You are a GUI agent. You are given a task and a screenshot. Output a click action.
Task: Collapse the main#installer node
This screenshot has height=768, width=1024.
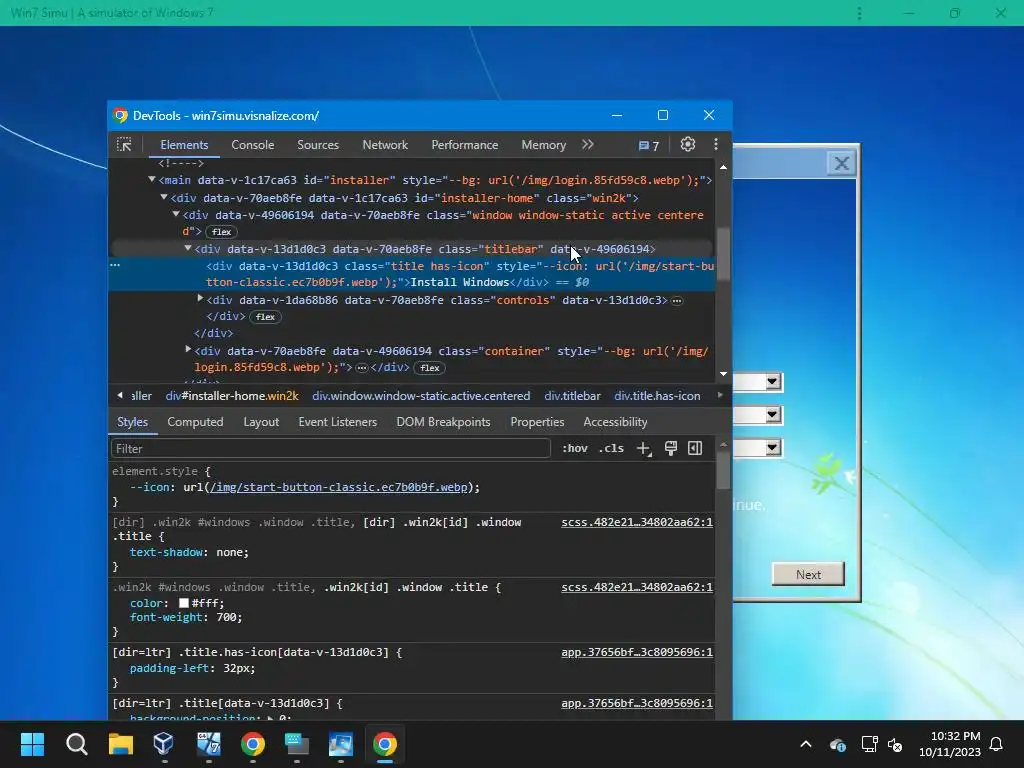152,179
